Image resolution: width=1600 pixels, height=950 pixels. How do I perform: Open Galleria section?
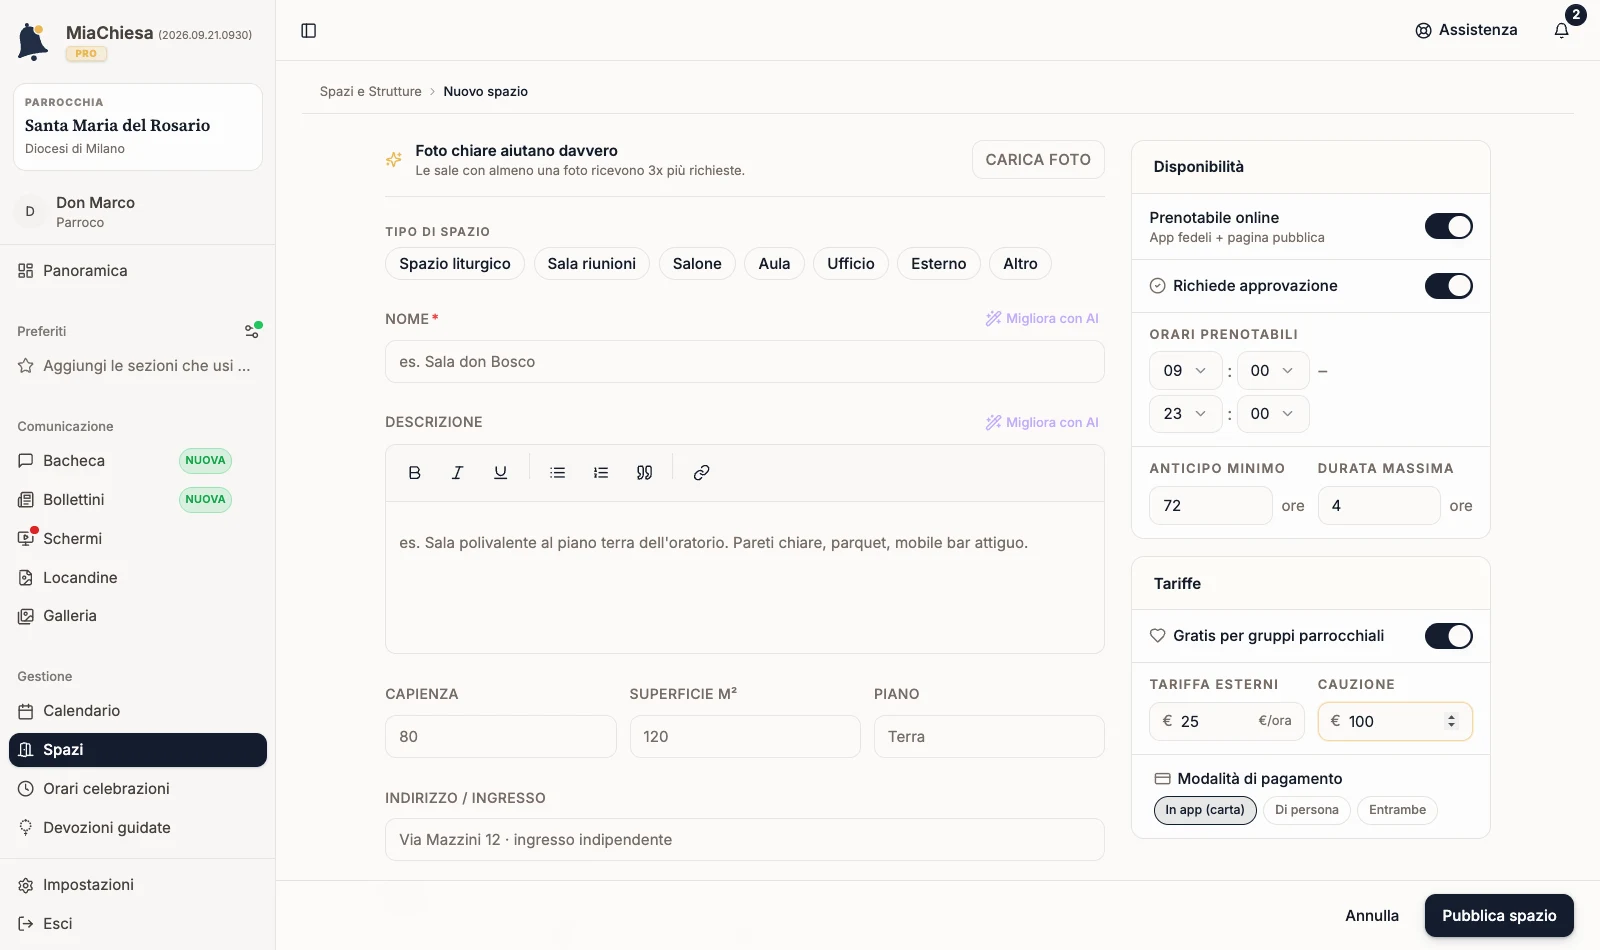coord(138,616)
